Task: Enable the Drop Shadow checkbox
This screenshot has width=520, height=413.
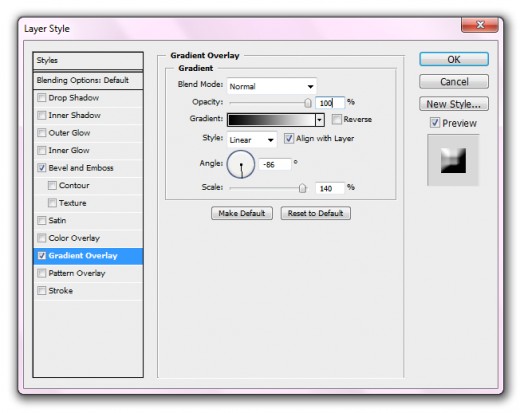Action: pos(42,98)
